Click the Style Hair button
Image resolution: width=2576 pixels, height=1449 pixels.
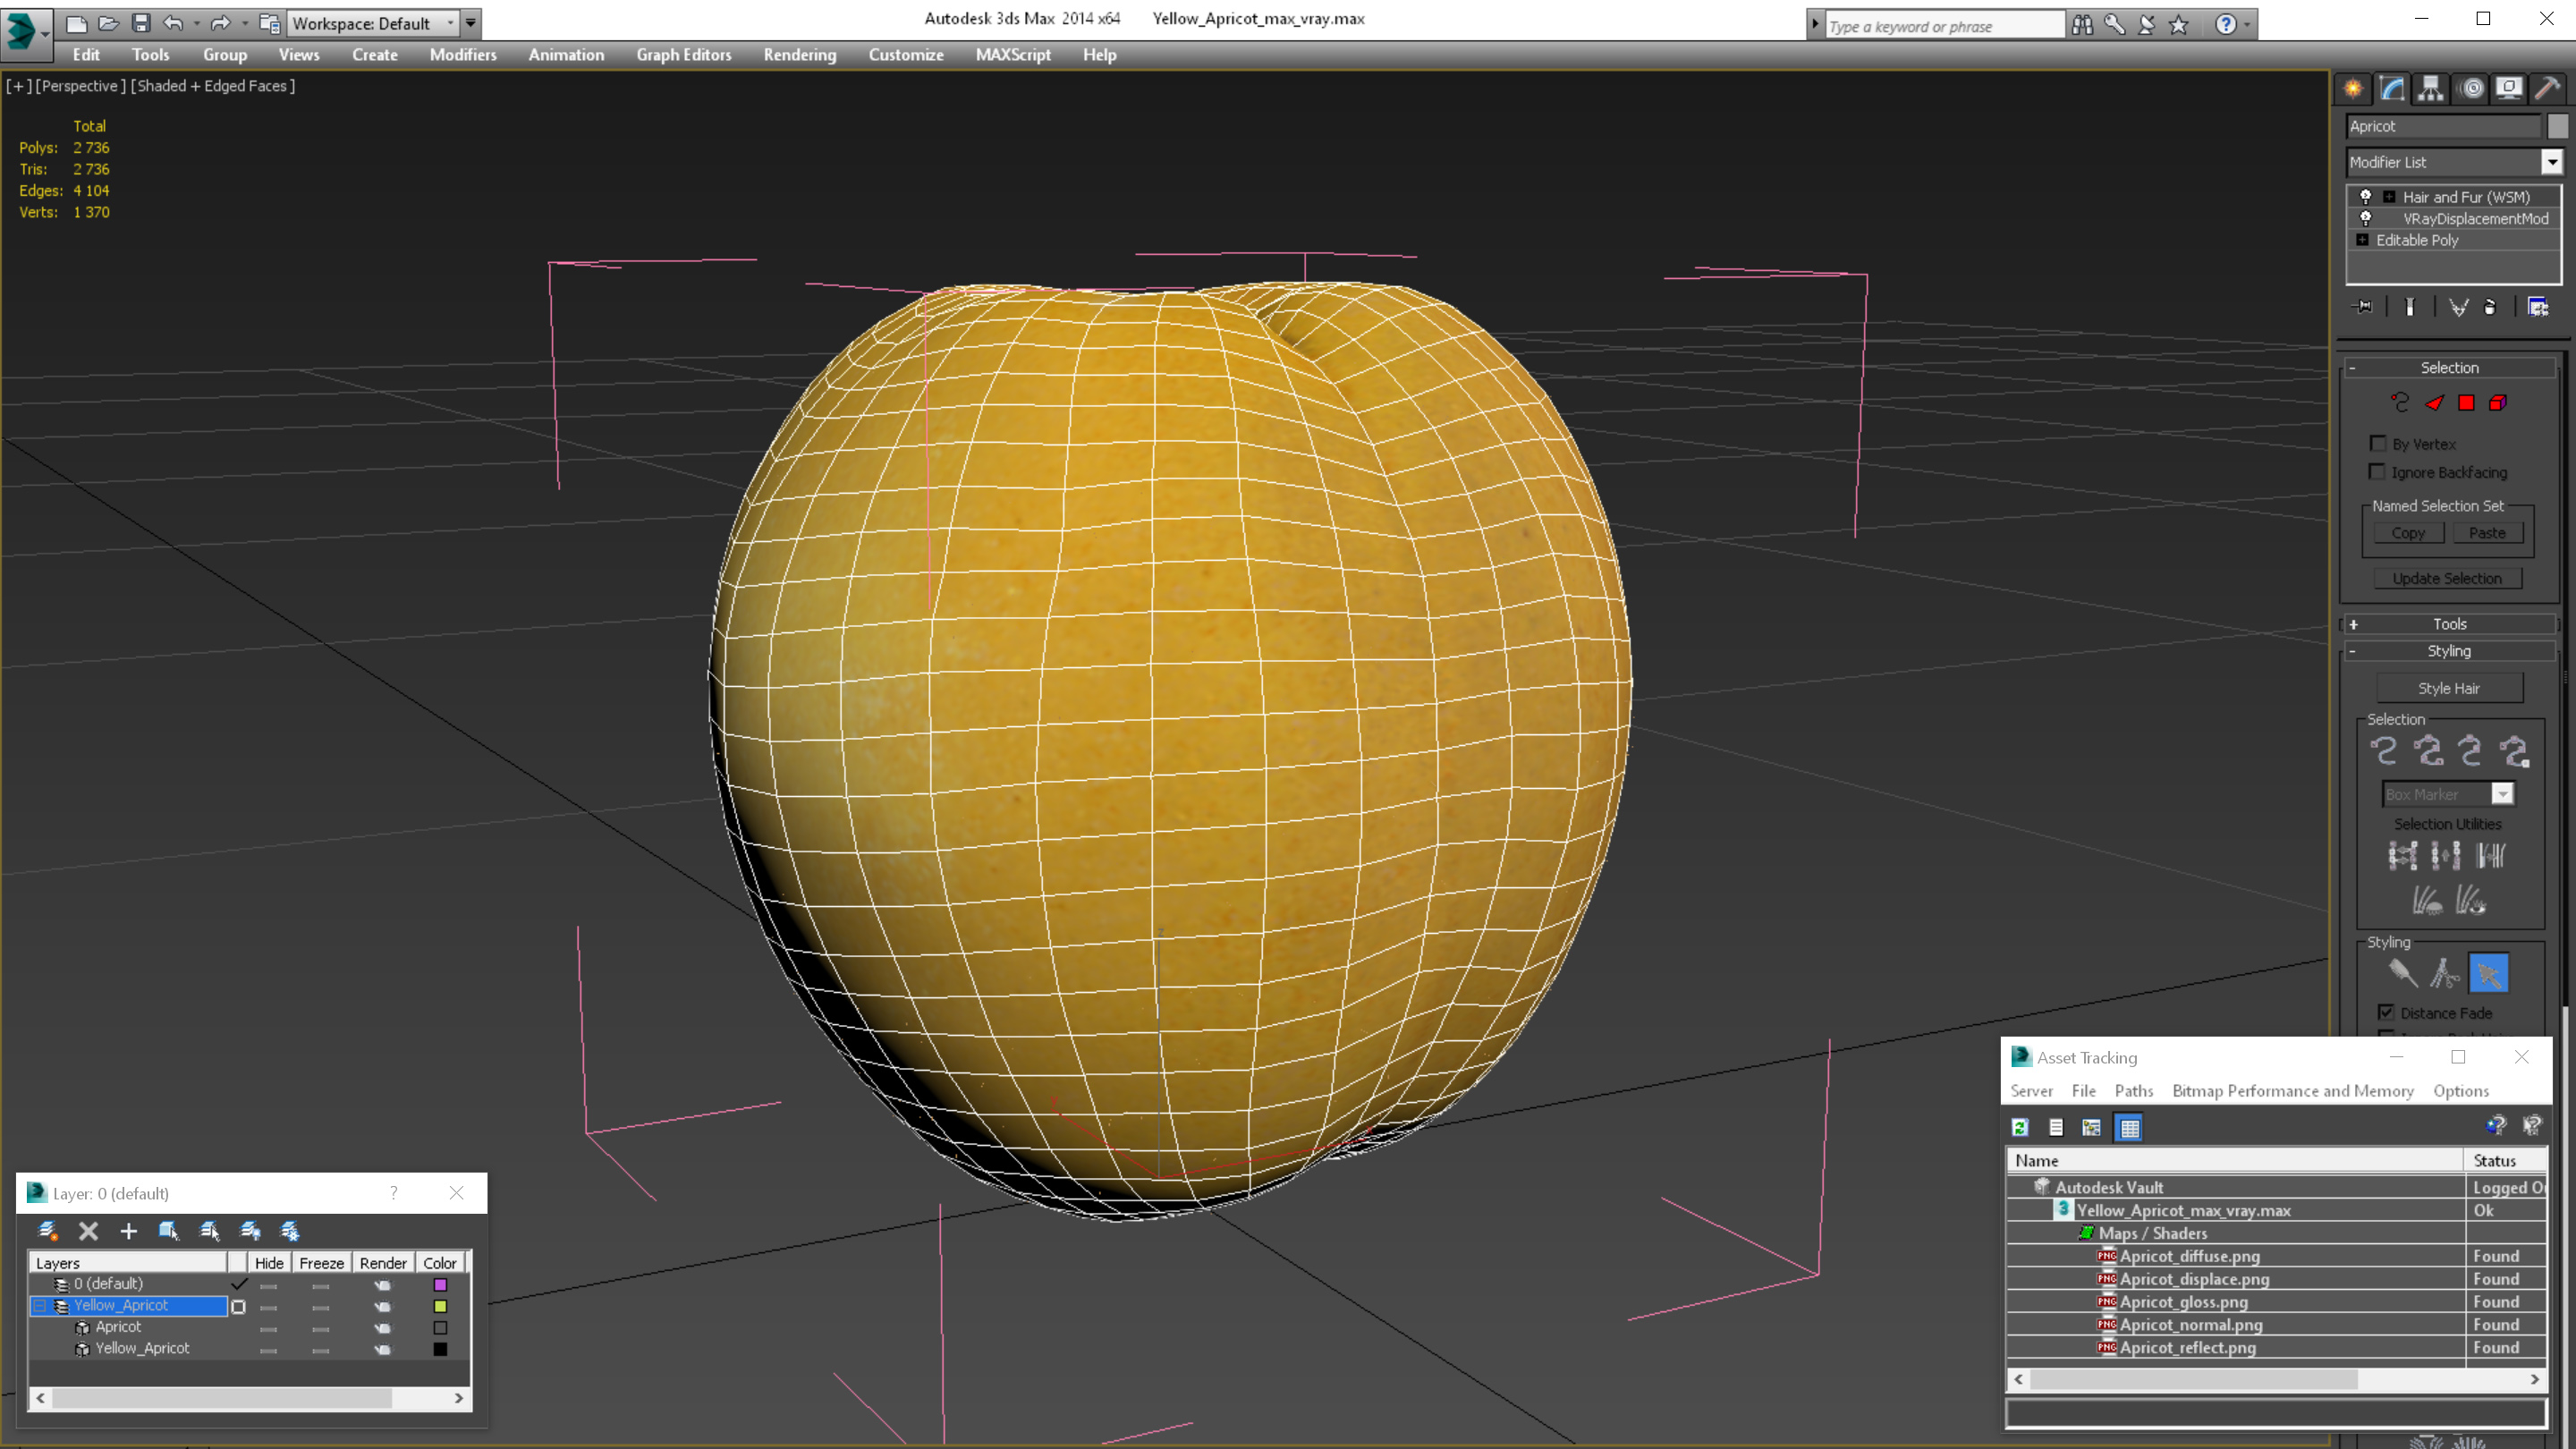[x=2449, y=688]
